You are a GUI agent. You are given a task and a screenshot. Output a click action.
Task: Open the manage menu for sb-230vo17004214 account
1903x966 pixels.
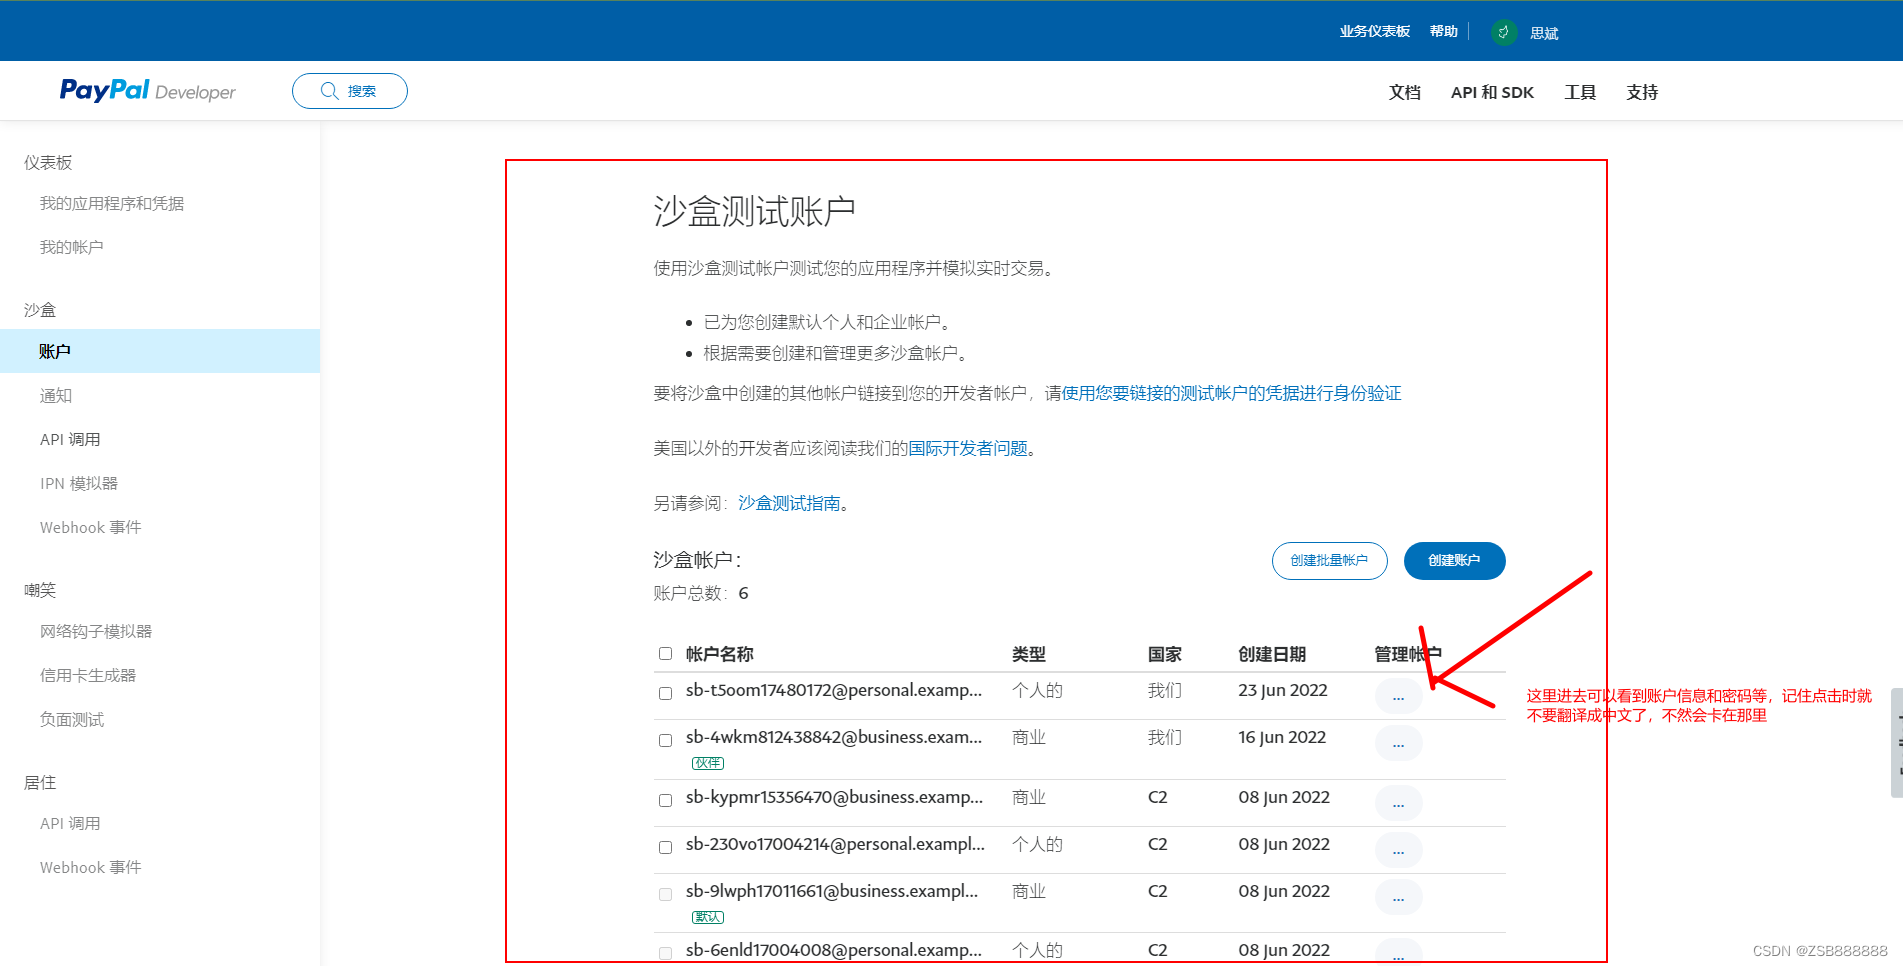1398,849
